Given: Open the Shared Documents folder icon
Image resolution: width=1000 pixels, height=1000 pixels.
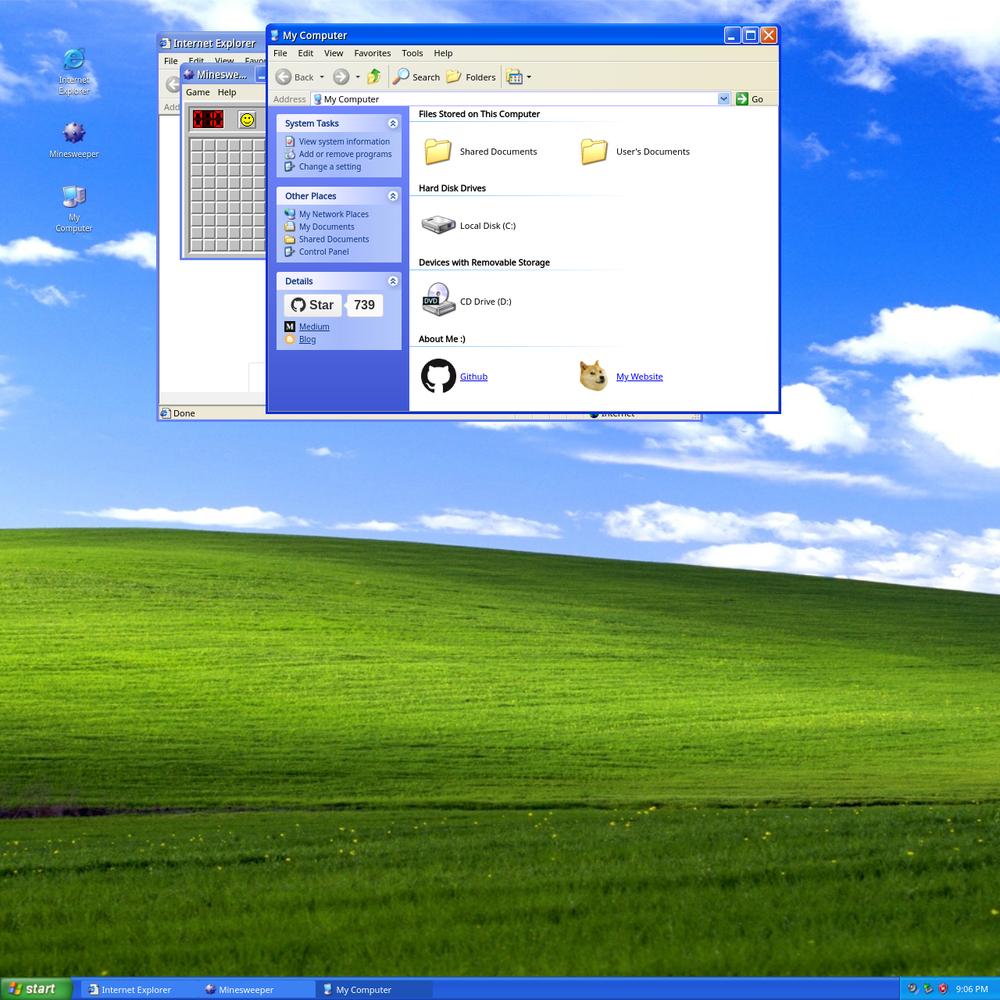Looking at the screenshot, I should coord(438,152).
